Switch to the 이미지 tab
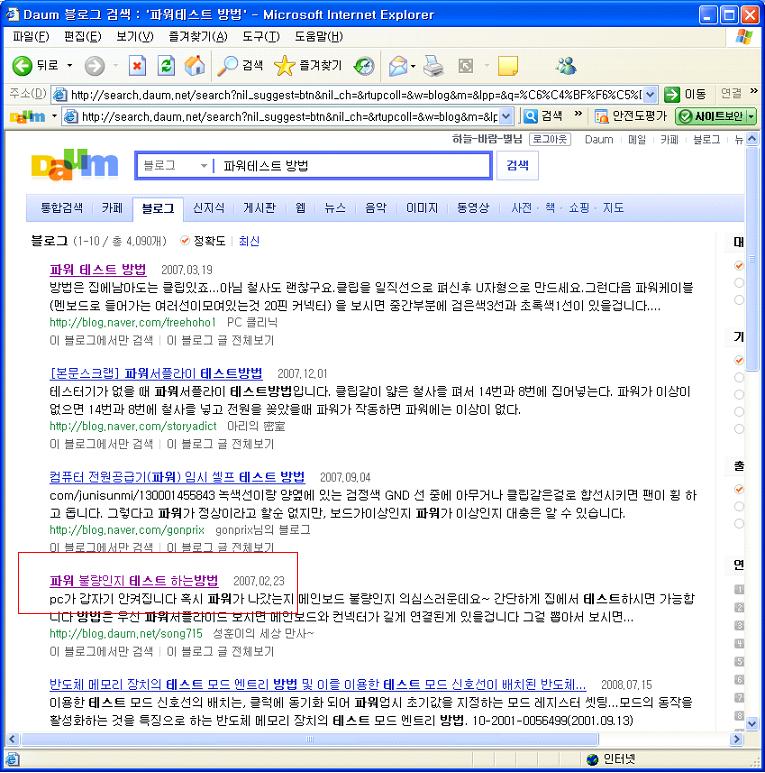The image size is (765, 773). tap(422, 208)
